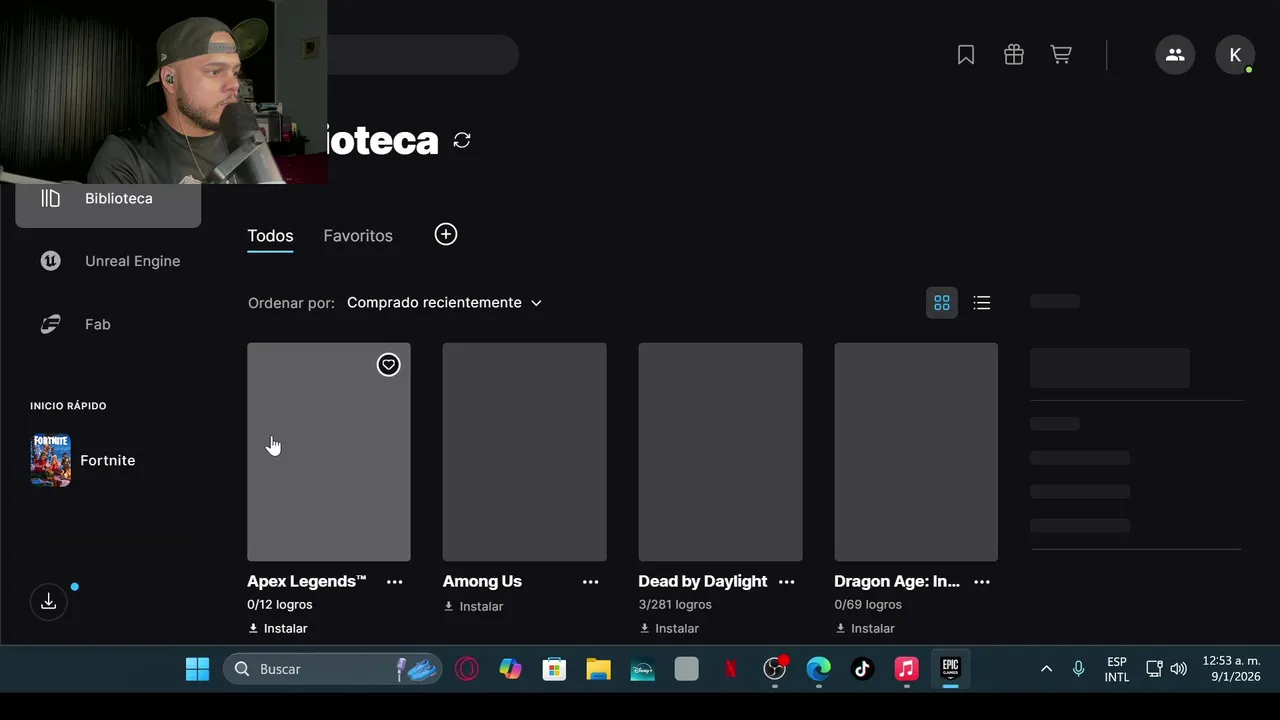Click the Dragon Age title text
Image resolution: width=1280 pixels, height=720 pixels.
897,581
